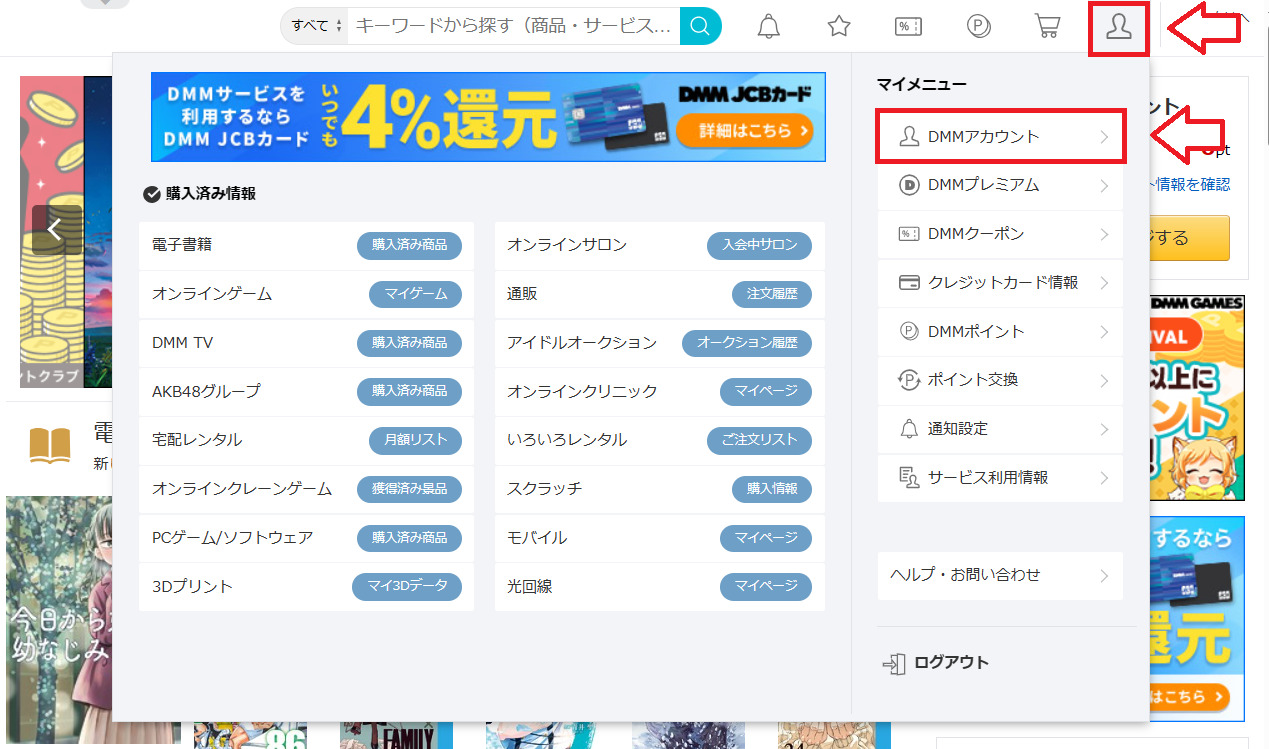Expand the ポイント交換 chevron
Viewport: 1269px width, 749px height.
tap(1104, 381)
